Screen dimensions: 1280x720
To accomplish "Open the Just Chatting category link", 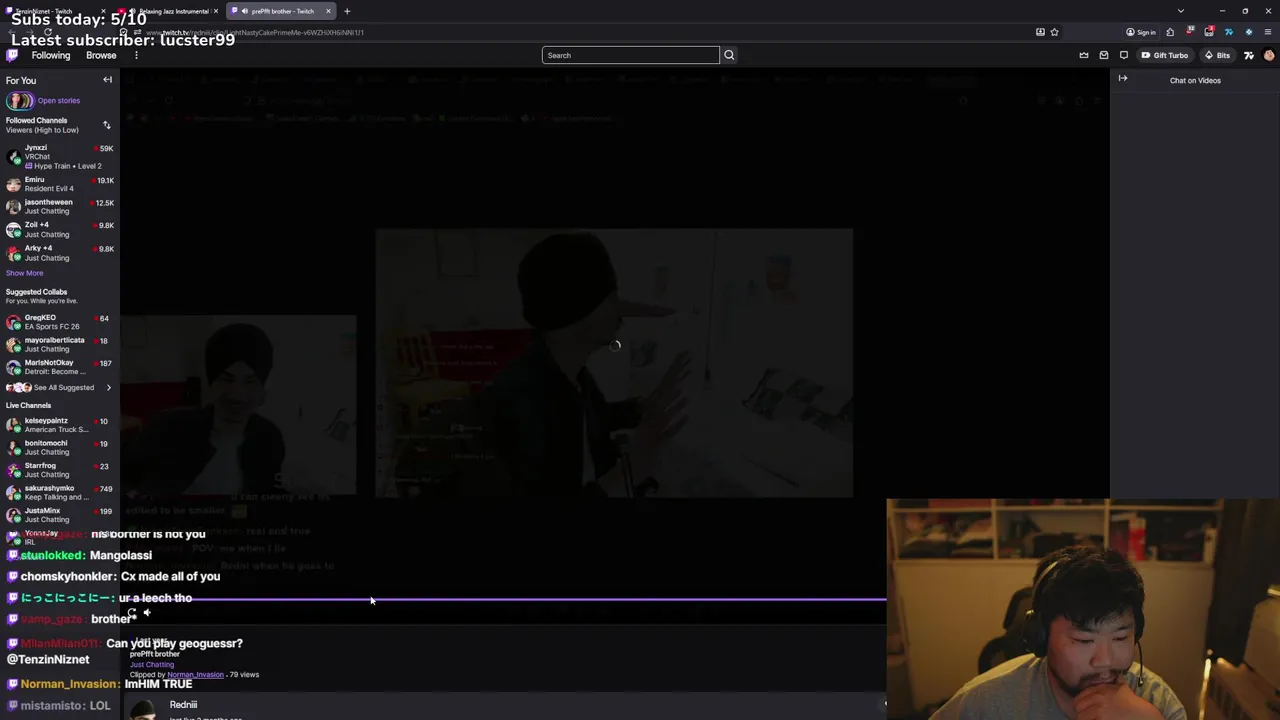I will [x=152, y=664].
